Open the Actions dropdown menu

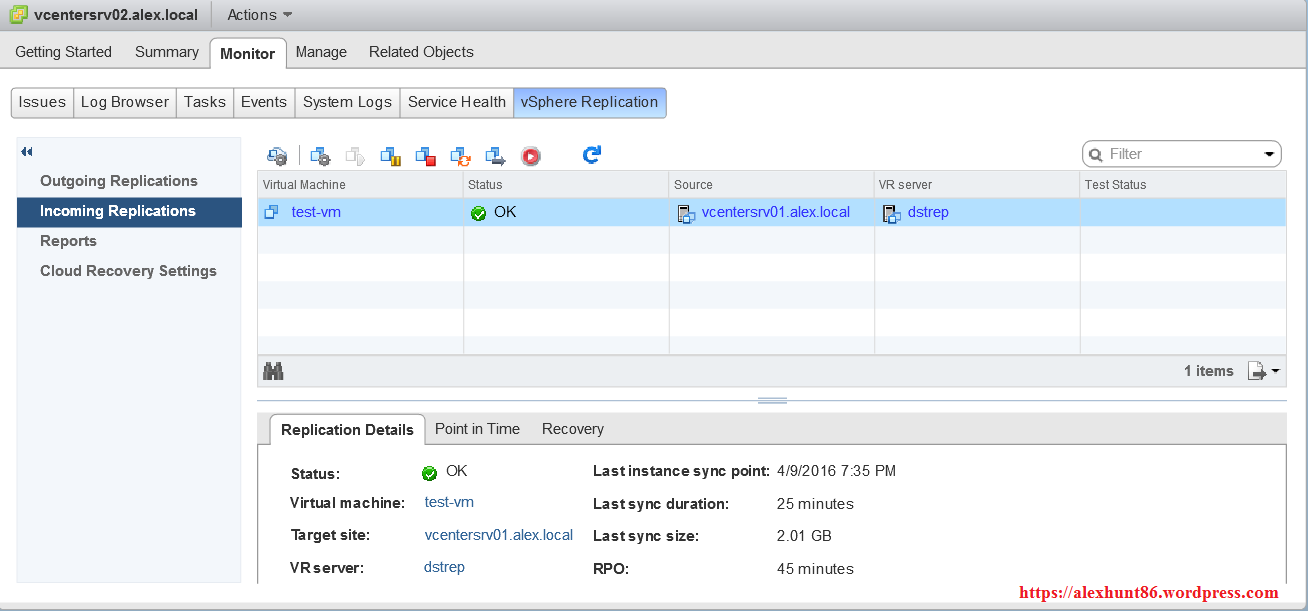pyautogui.click(x=260, y=15)
